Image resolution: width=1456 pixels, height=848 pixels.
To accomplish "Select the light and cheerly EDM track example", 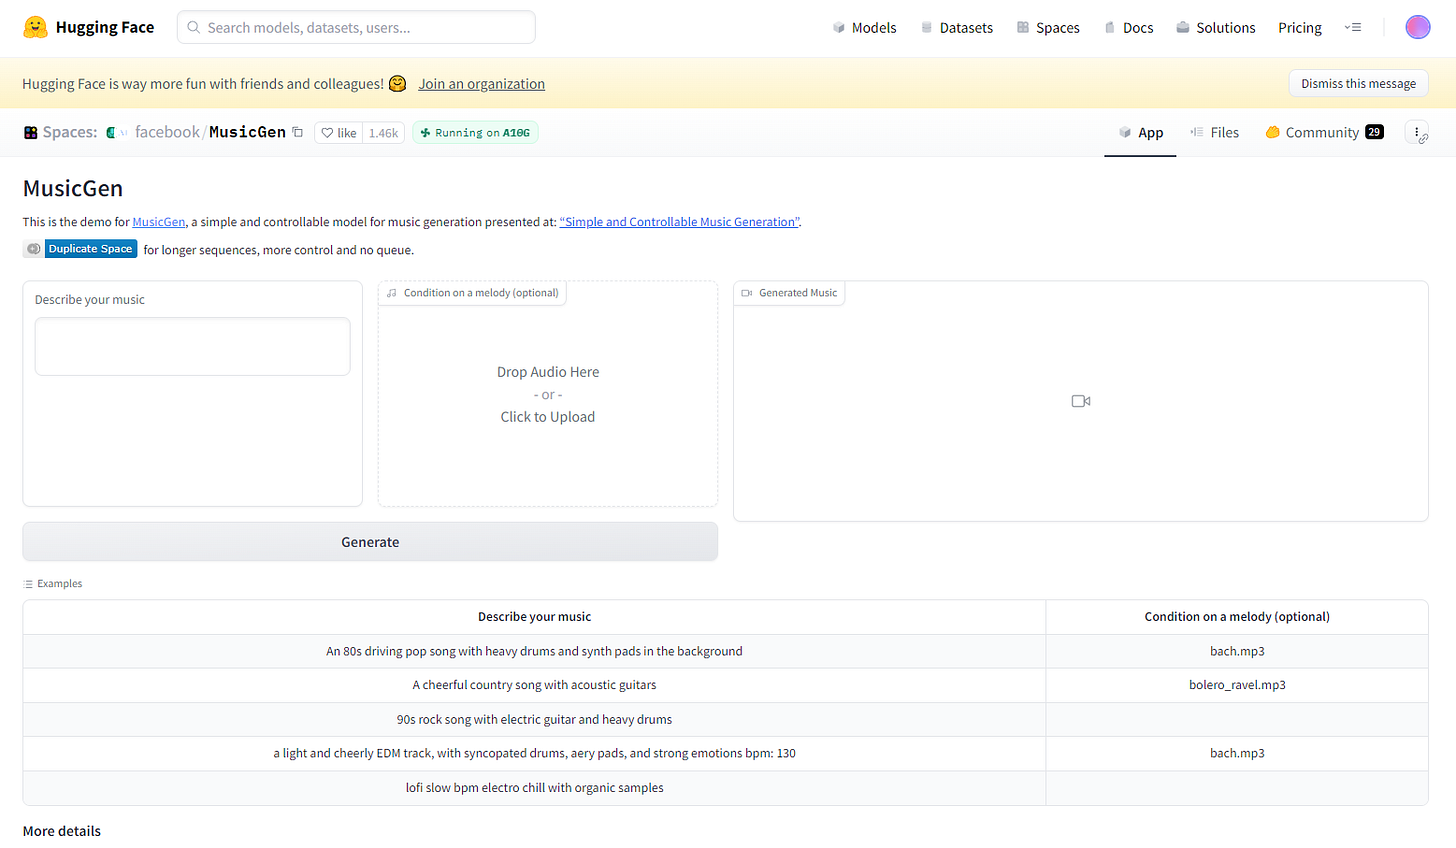I will pyautogui.click(x=534, y=753).
